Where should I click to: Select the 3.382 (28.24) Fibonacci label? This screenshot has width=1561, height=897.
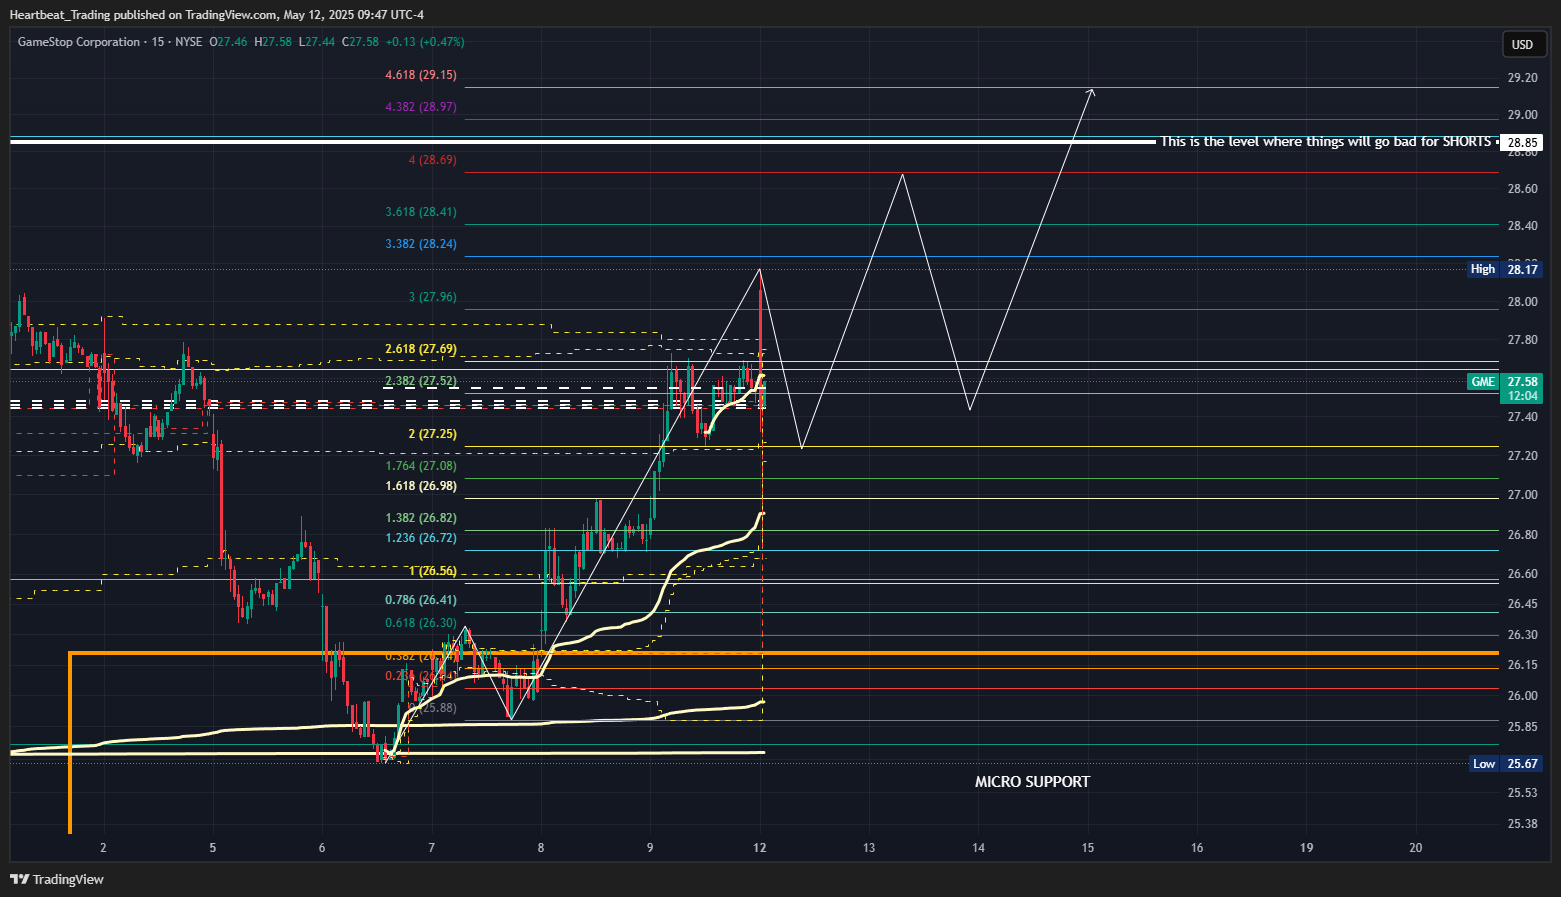point(421,244)
